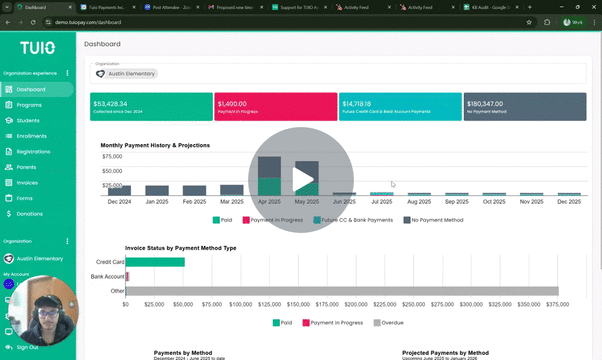Open the three-dot menu beside Organization experience
The width and height of the screenshot is (602, 360).
click(x=67, y=73)
